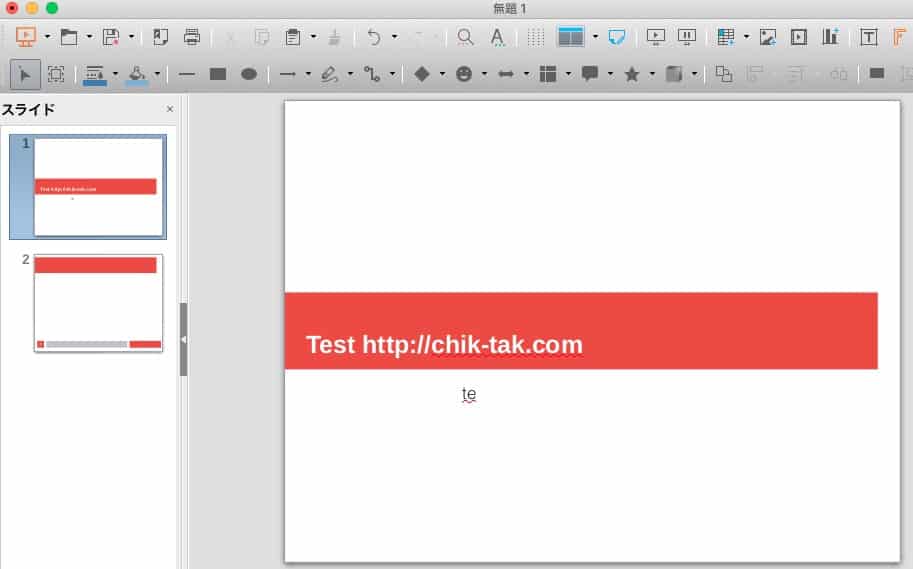Viewport: 913px width, 569px height.
Task: Expand the Undo history dropdown arrow
Action: coord(394,37)
